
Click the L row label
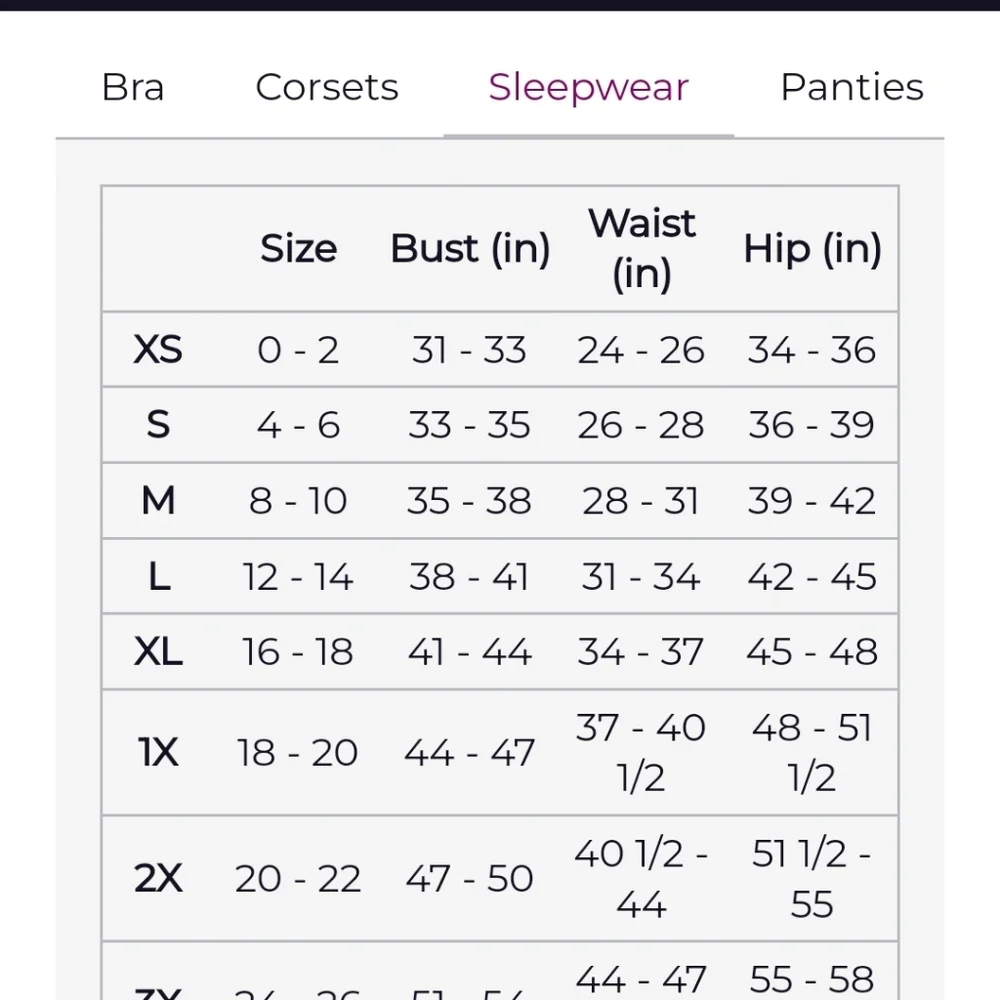[159, 577]
